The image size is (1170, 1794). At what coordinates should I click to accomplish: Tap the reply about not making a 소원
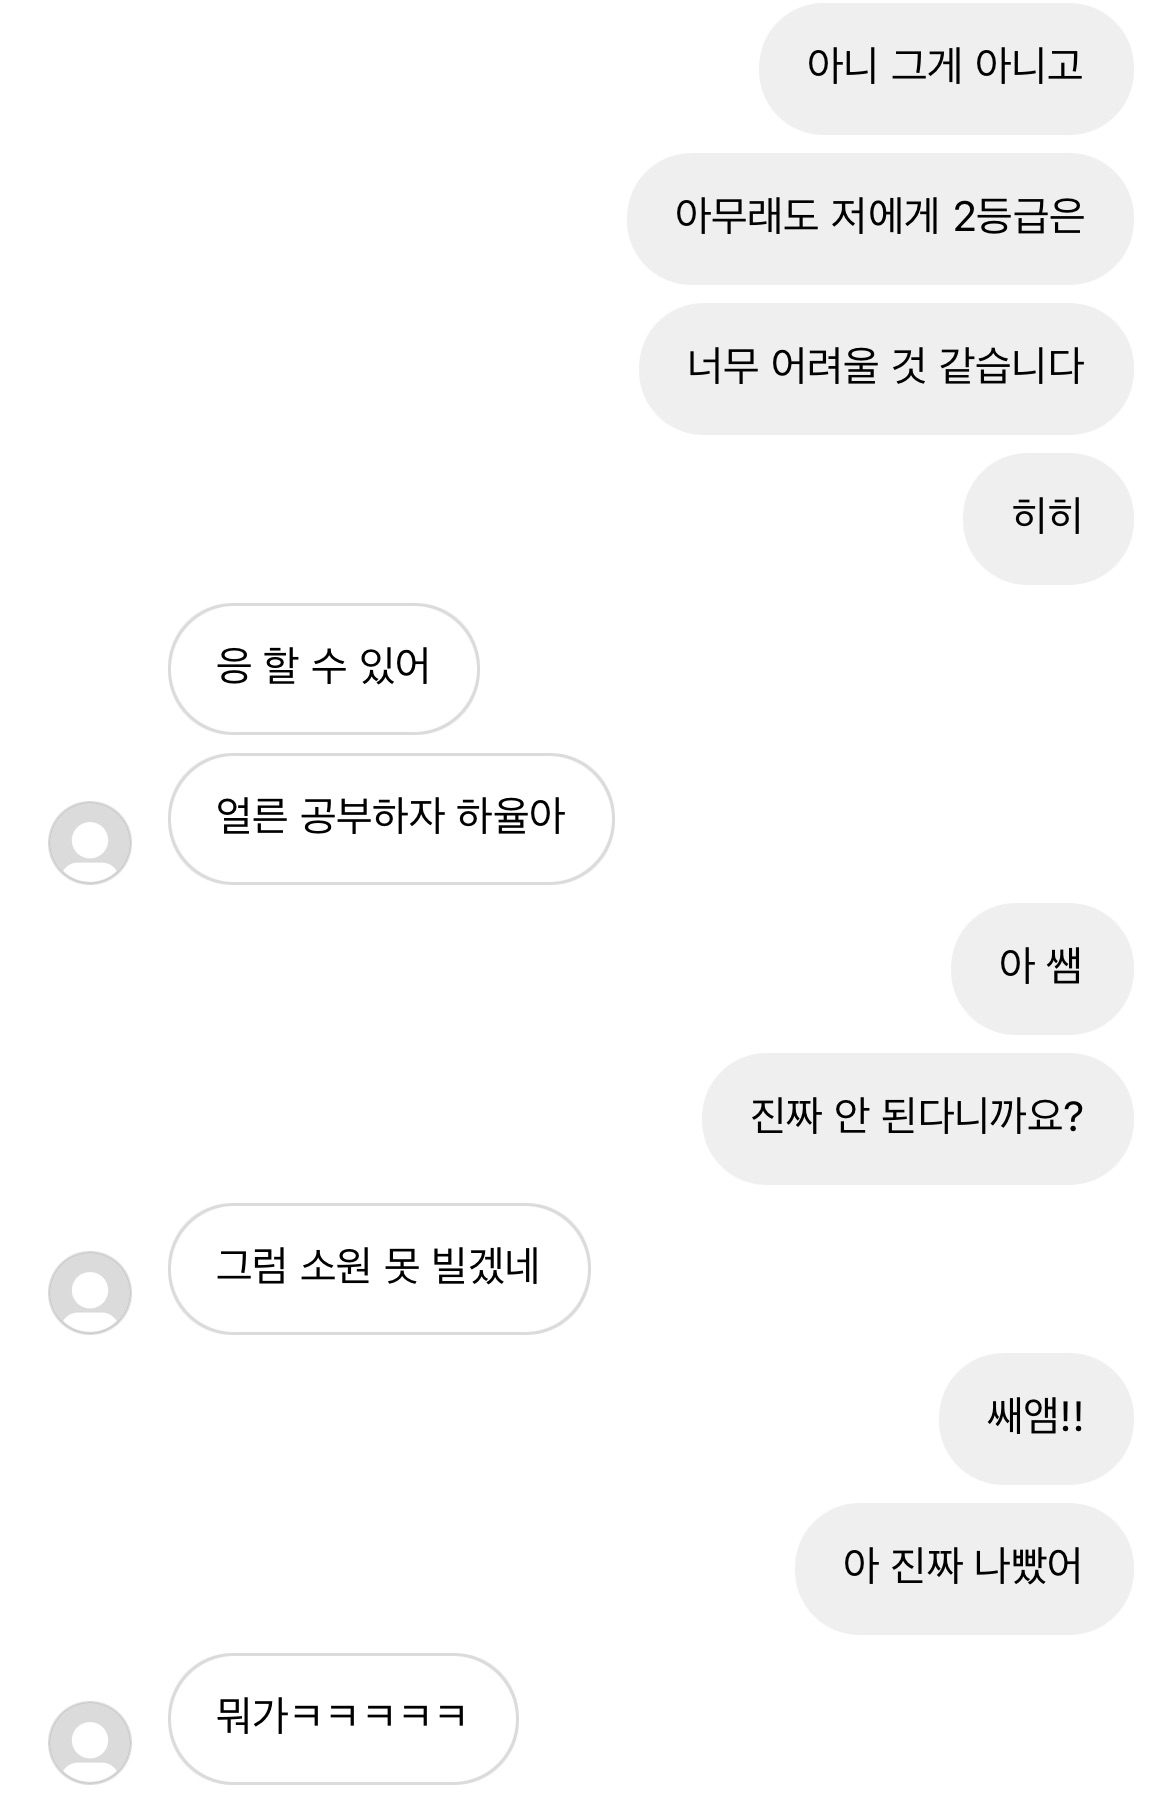[x=378, y=1268]
